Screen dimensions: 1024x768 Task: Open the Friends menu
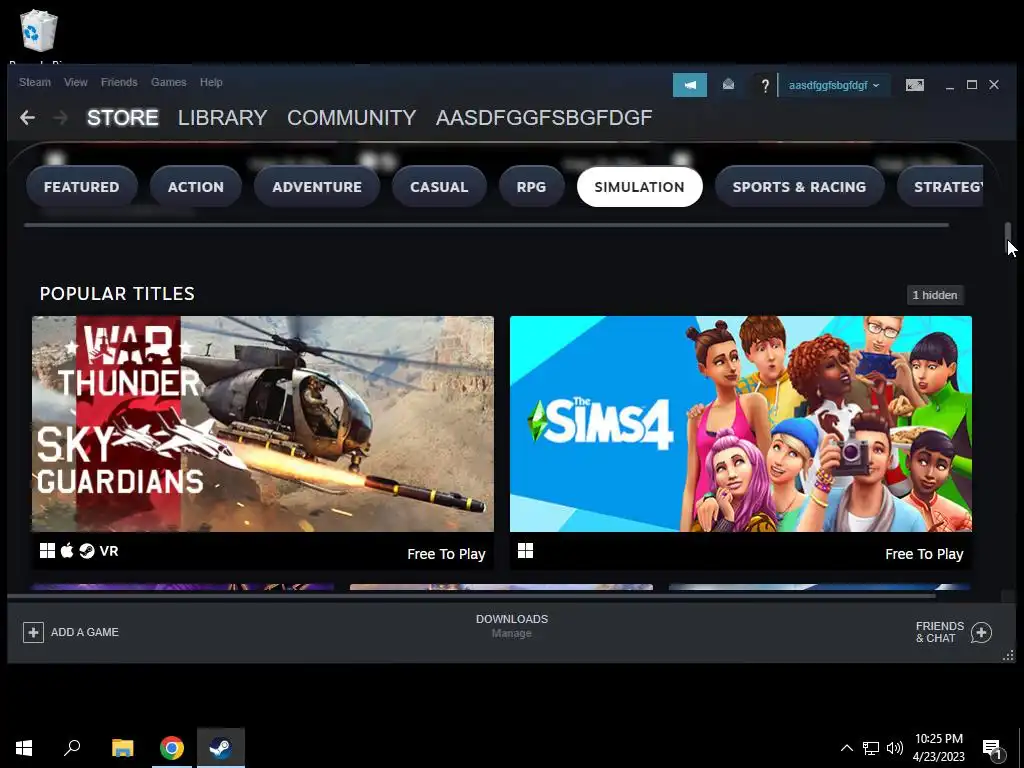119,82
